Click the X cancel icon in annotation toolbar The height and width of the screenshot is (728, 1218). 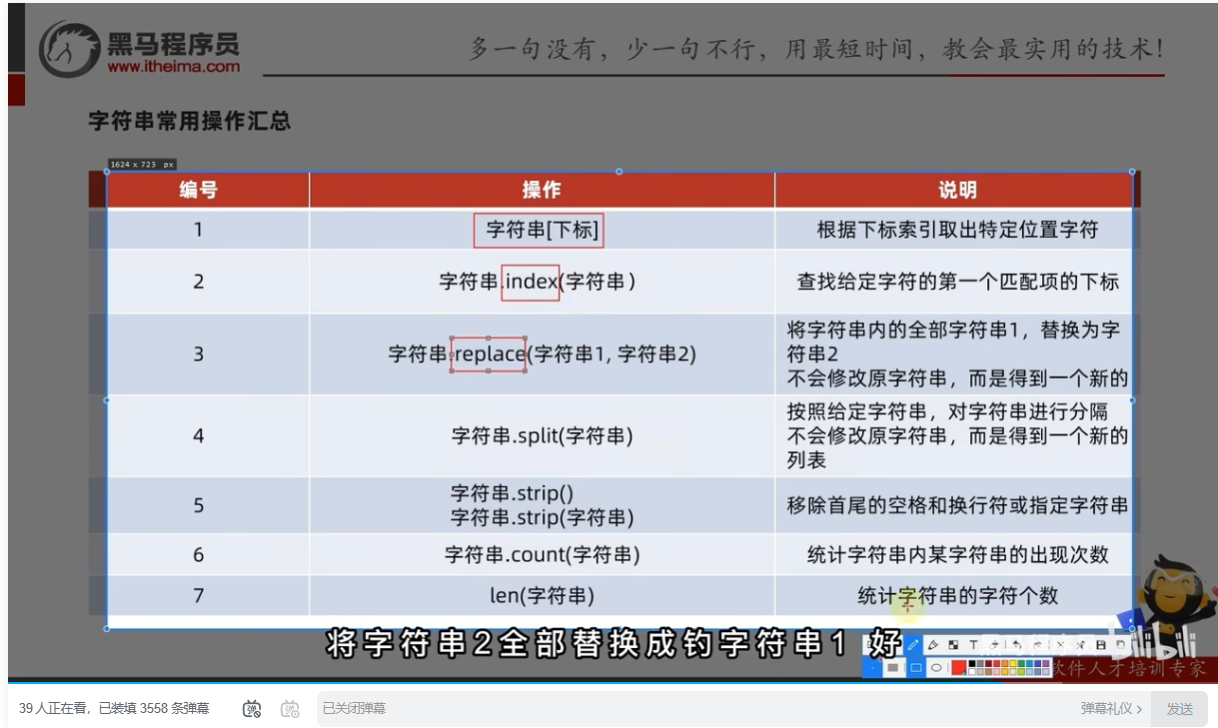coord(1060,645)
